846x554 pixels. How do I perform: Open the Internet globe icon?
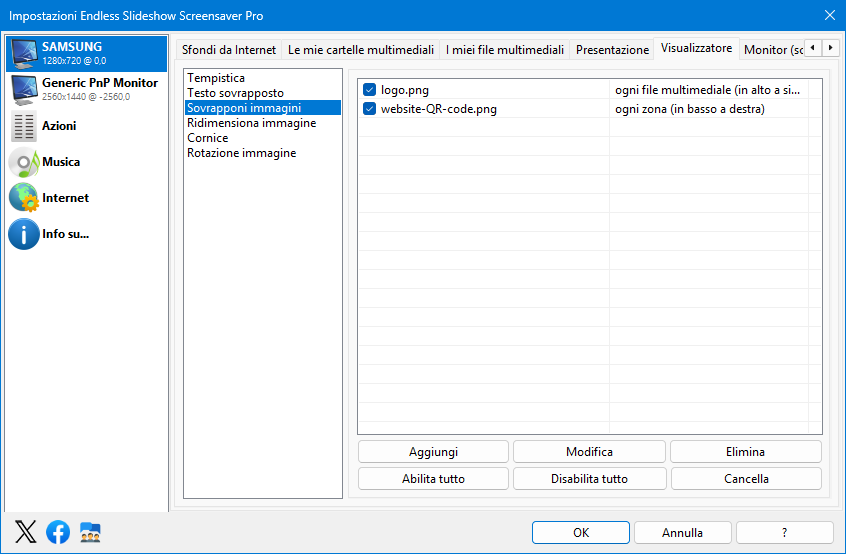[24, 197]
